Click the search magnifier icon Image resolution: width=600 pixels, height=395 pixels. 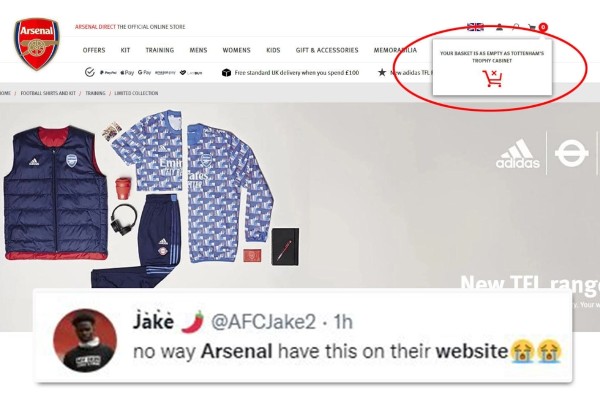(516, 27)
